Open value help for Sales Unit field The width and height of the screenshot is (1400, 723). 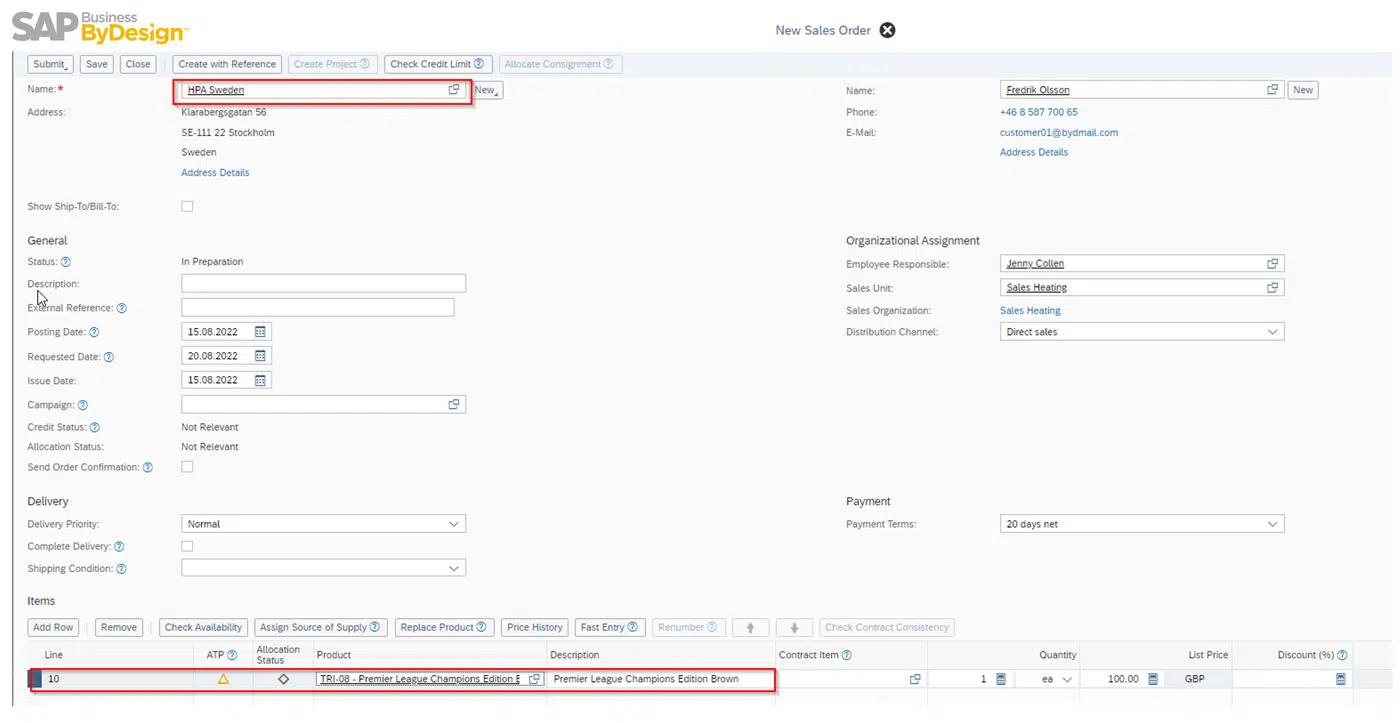tap(1272, 288)
